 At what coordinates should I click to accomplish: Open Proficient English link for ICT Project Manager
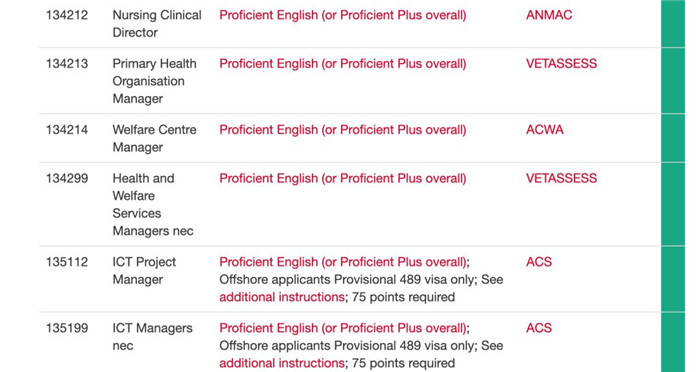[x=342, y=262]
